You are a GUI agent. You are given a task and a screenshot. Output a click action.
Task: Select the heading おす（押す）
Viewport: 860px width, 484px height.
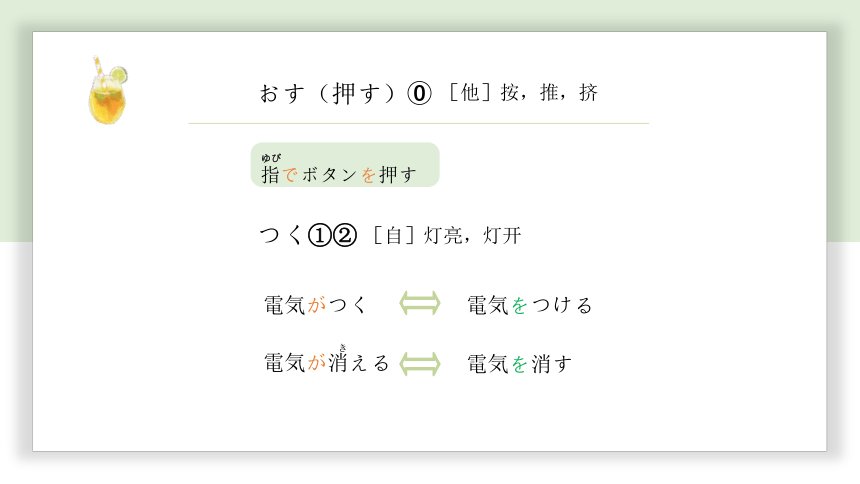tap(327, 93)
